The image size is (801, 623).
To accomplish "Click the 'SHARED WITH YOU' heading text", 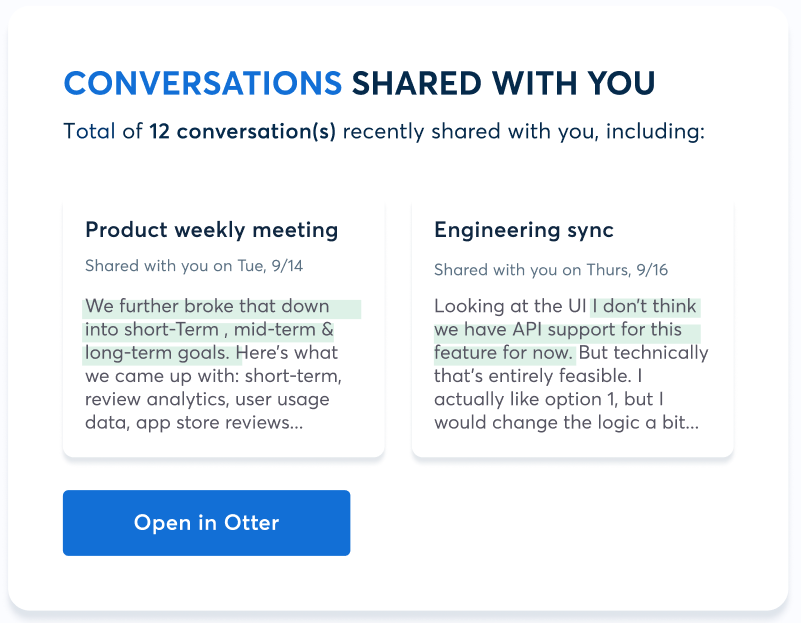I will [503, 83].
